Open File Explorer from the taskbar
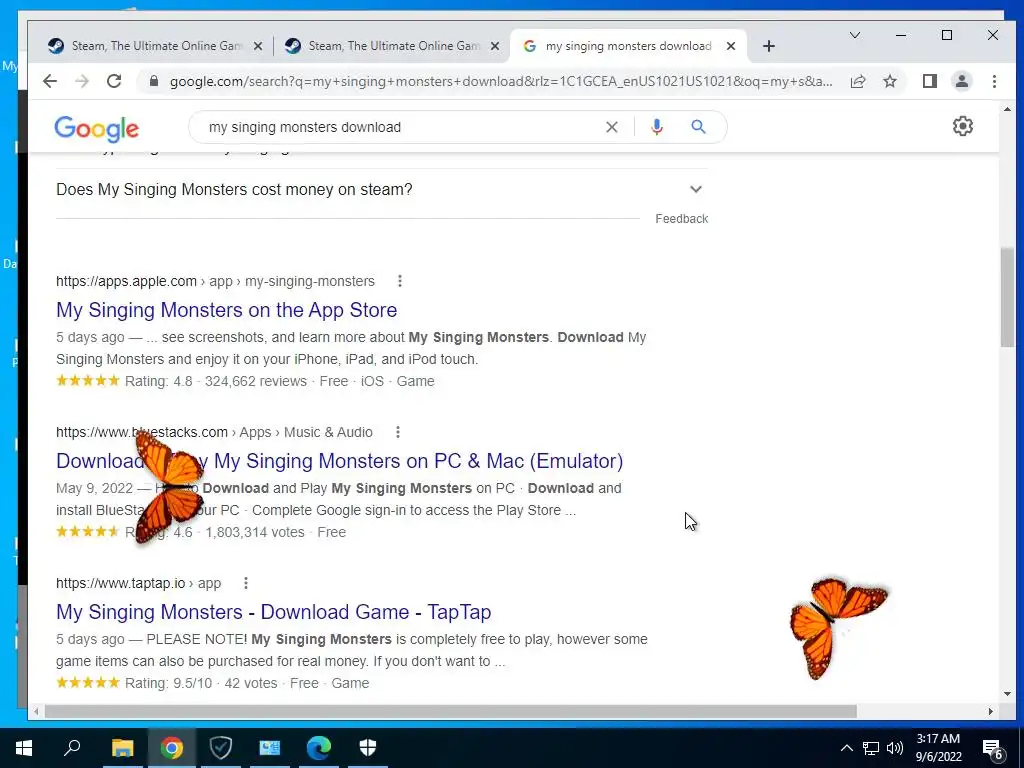The height and width of the screenshot is (768, 1024). click(x=122, y=748)
